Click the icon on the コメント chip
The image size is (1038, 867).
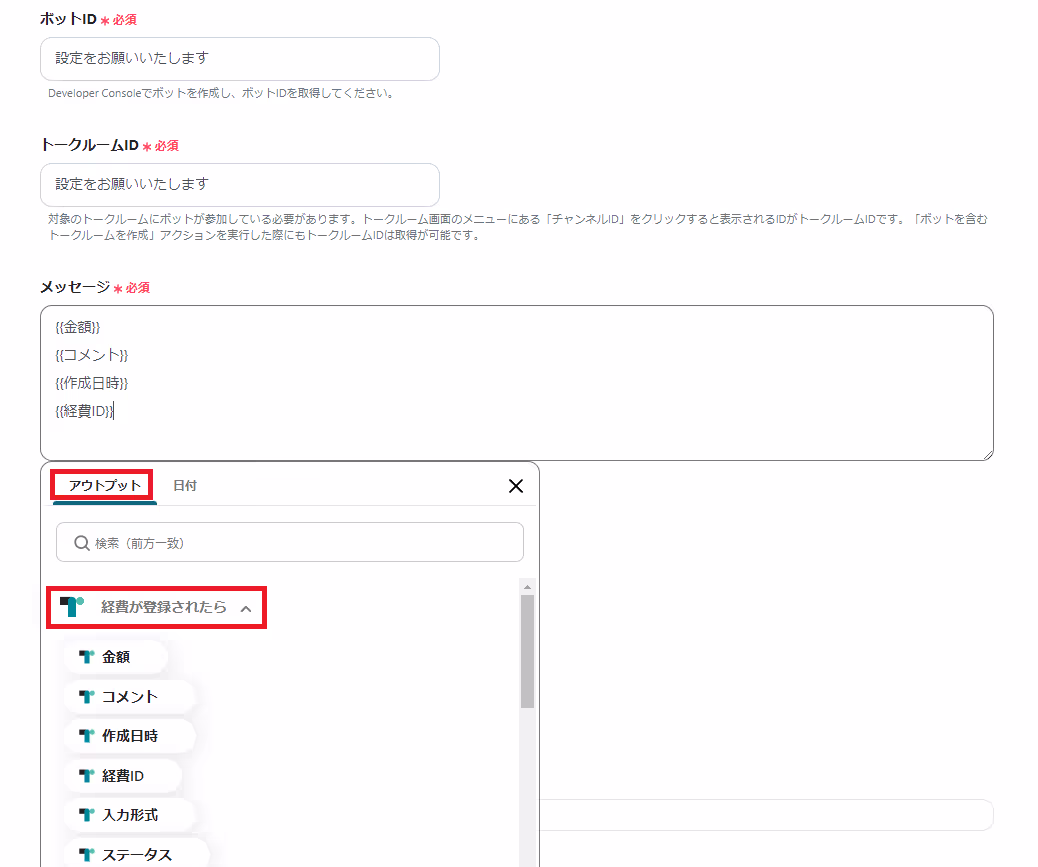[x=86, y=696]
